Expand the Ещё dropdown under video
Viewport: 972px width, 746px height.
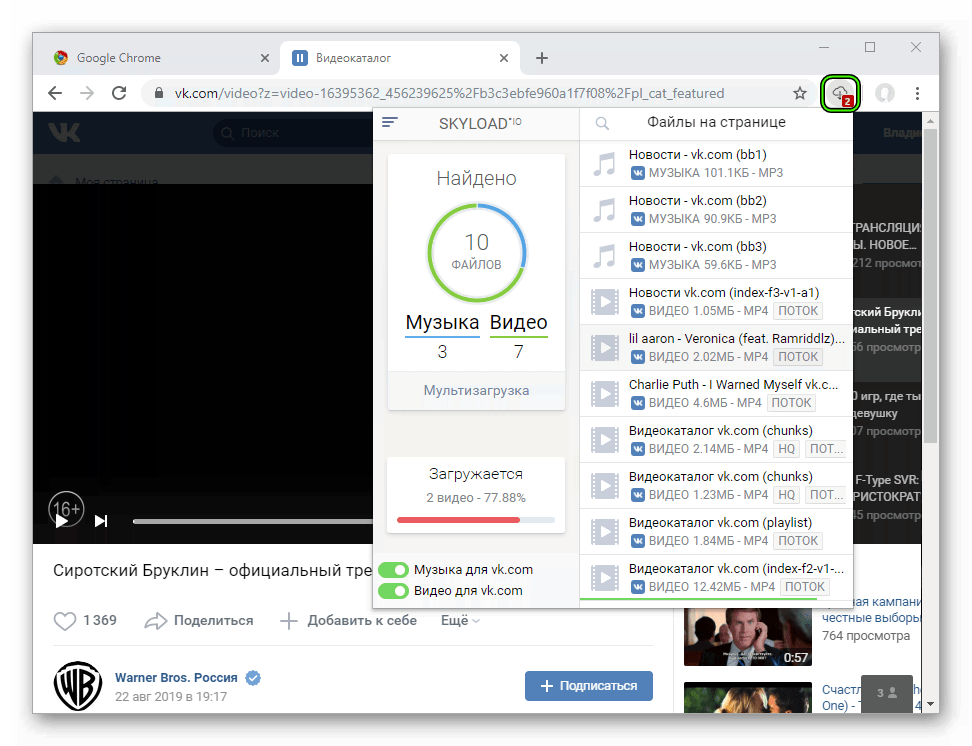click(x=460, y=621)
